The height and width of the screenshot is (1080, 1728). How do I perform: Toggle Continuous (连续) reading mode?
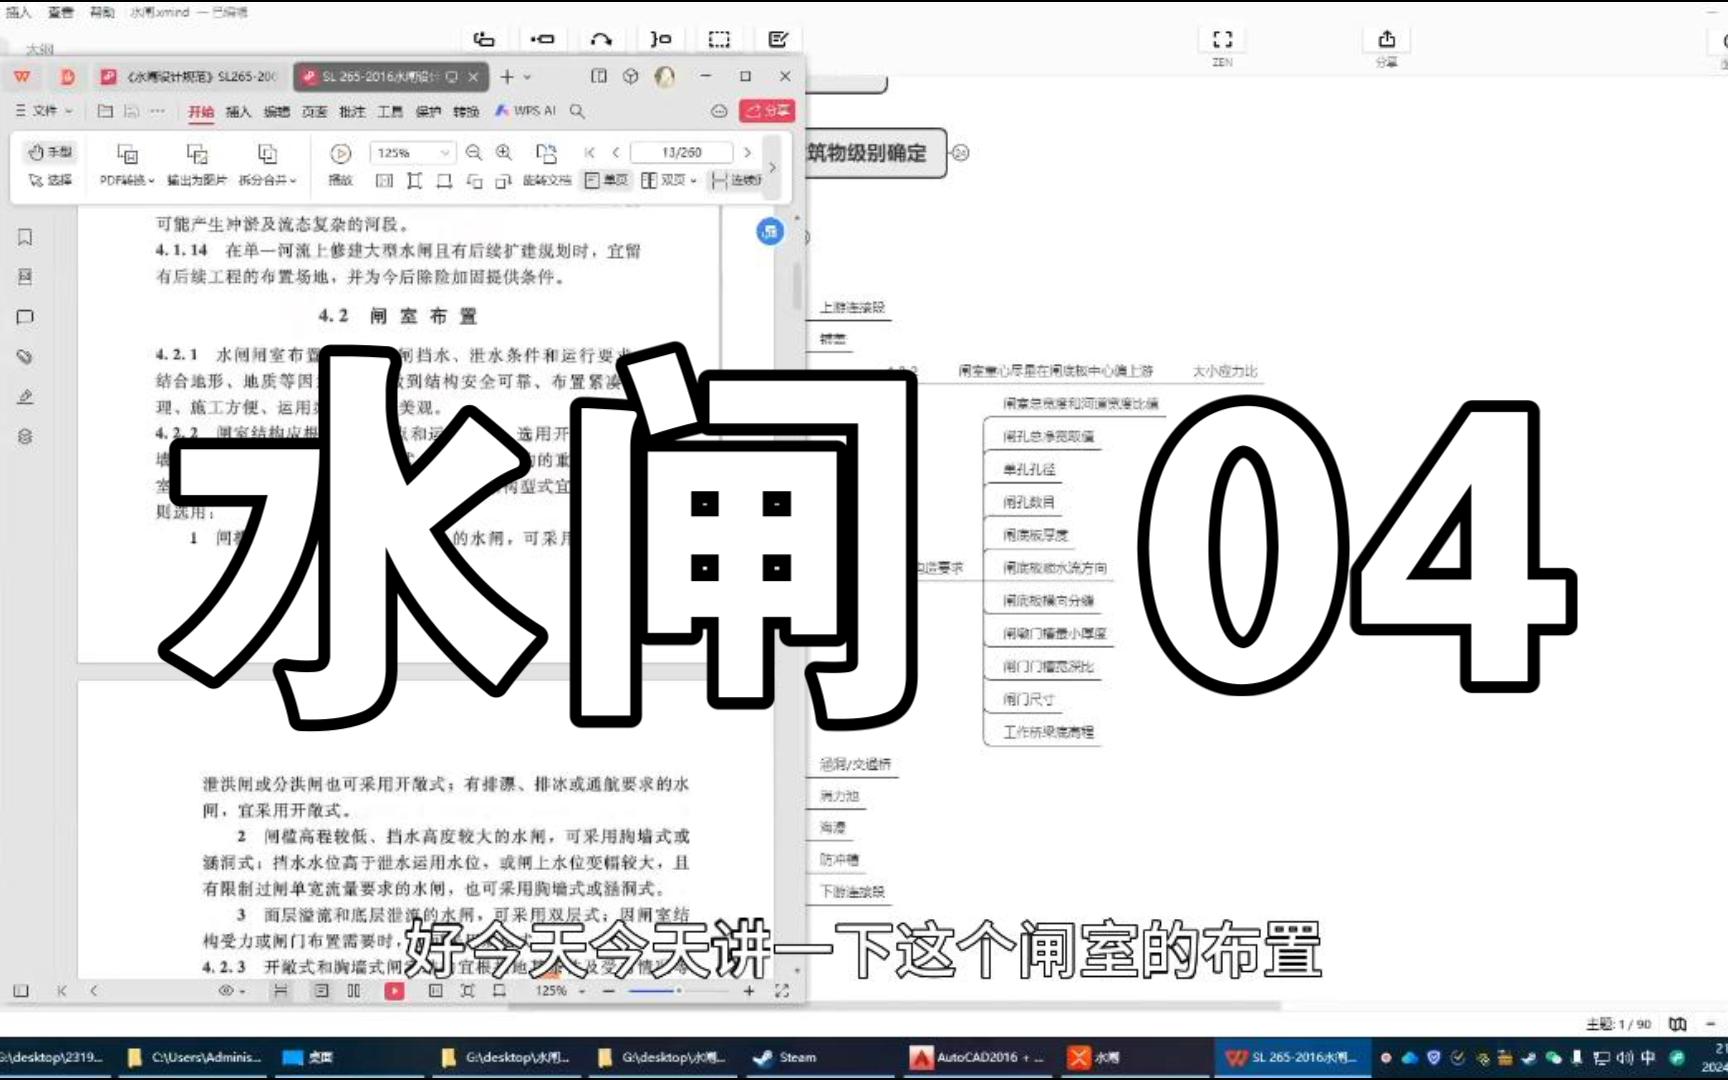point(738,180)
